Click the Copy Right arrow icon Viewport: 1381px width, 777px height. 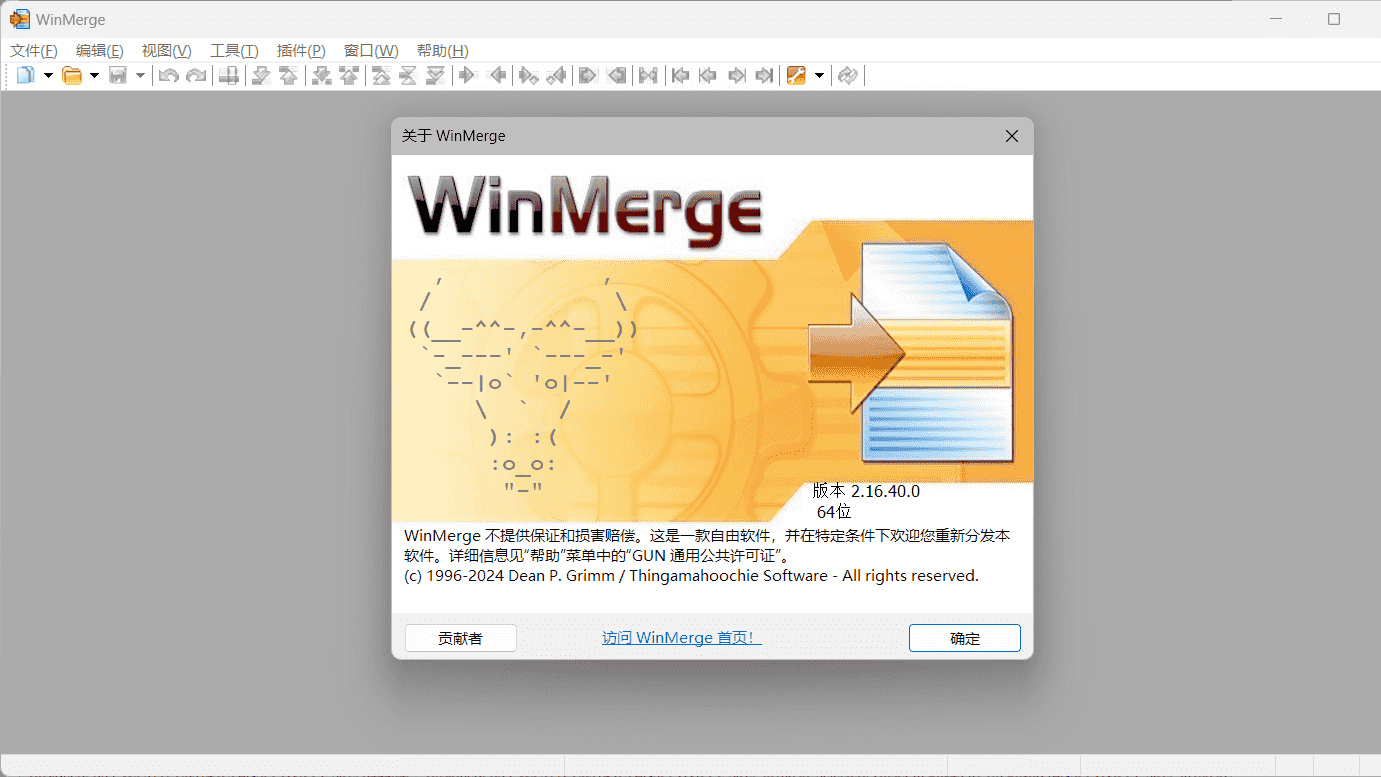pos(467,75)
